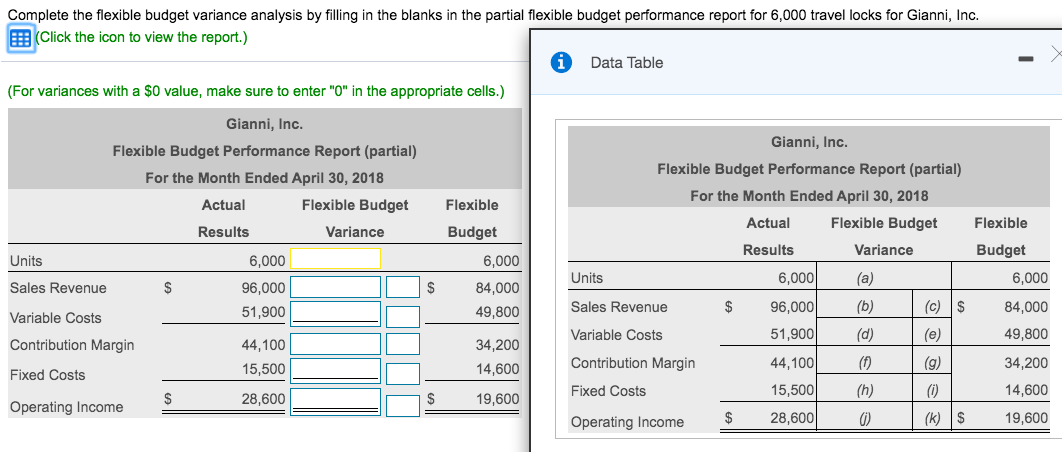Click 49,800 flexible budget value in main report
Screen dimensions: 1062x452
497,312
